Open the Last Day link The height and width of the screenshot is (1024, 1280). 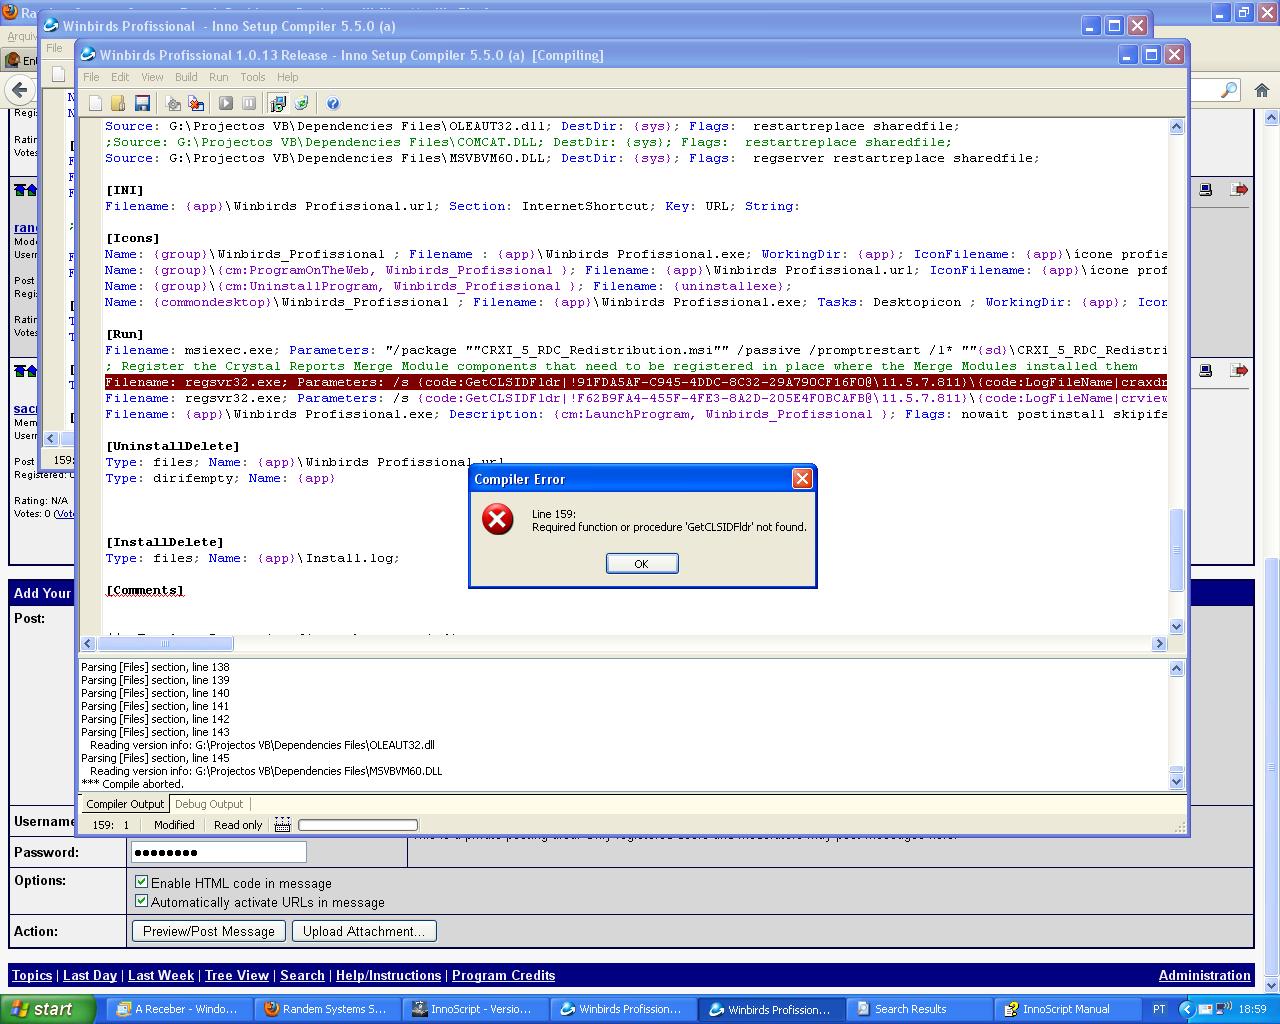(x=90, y=975)
